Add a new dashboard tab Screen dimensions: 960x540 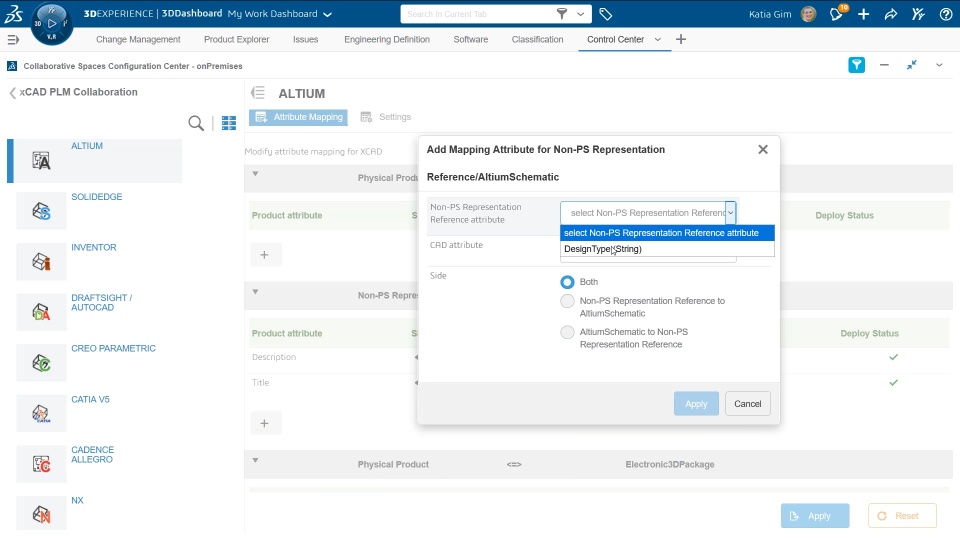(x=681, y=39)
